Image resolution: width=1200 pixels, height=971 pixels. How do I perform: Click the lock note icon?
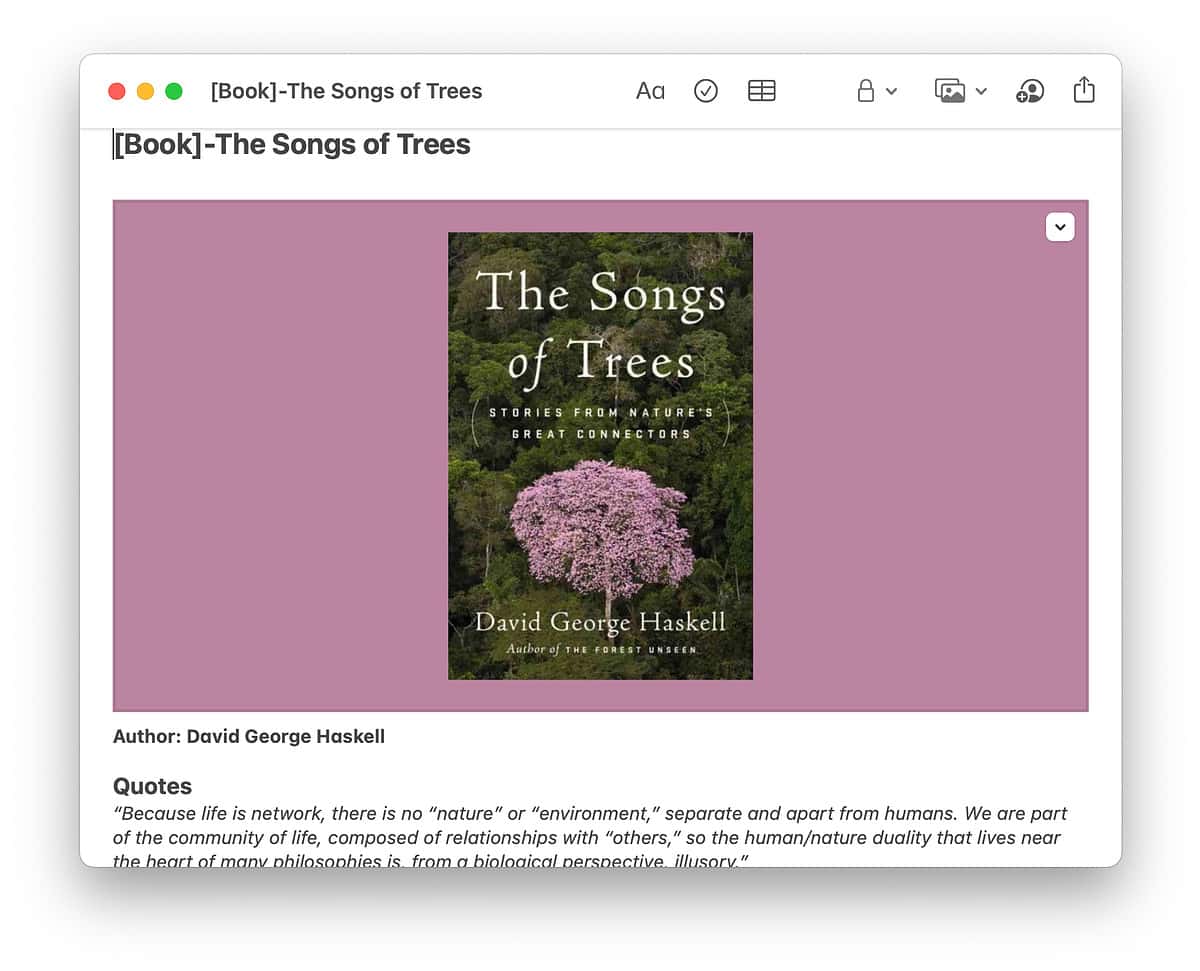point(866,91)
